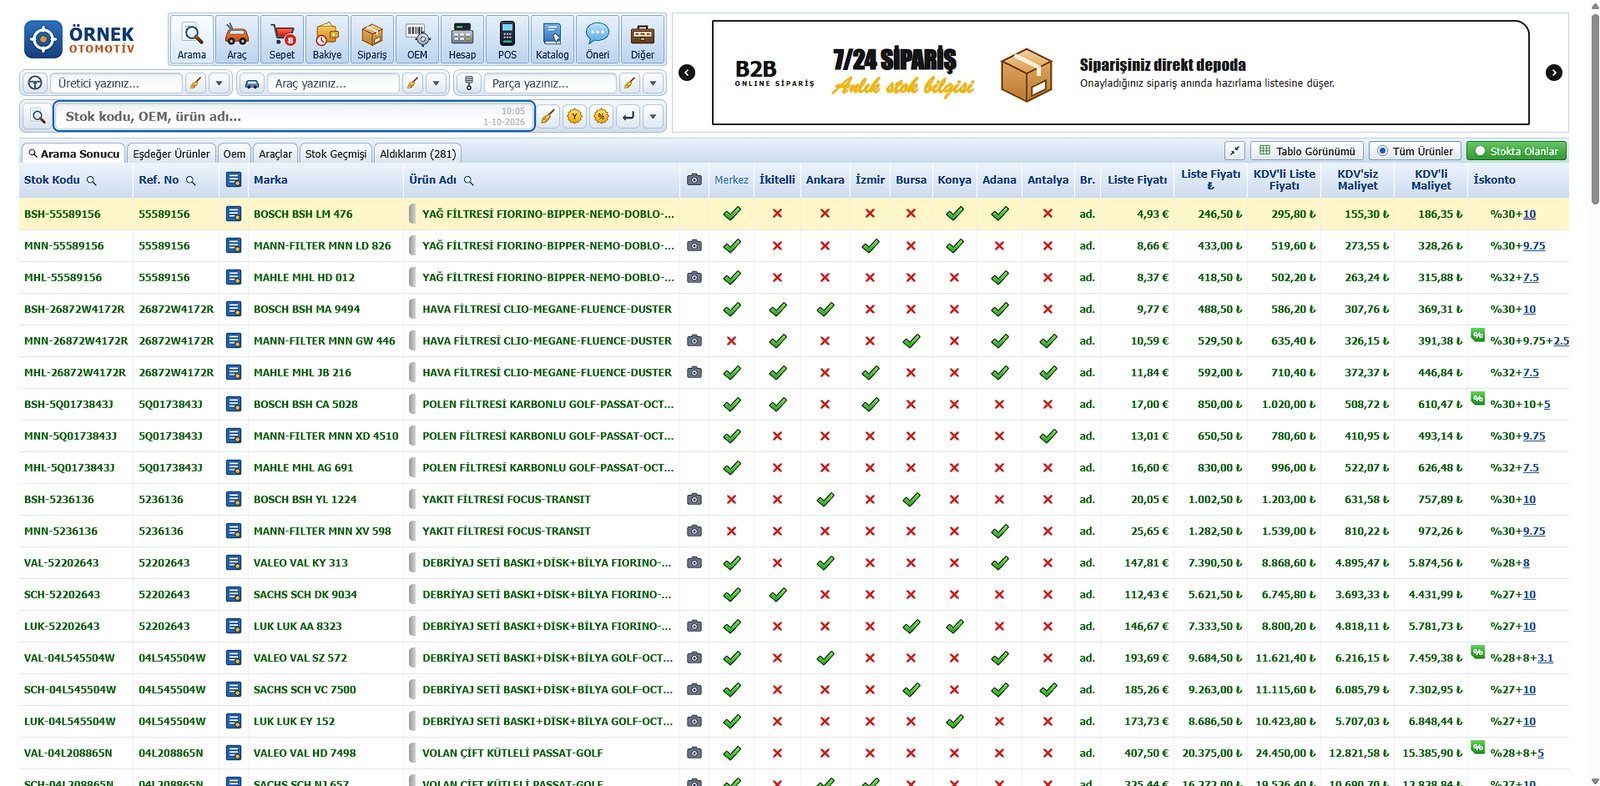The width and height of the screenshot is (1600, 786).
Task: Clear the Parça field with its brush icon
Action: (x=630, y=83)
